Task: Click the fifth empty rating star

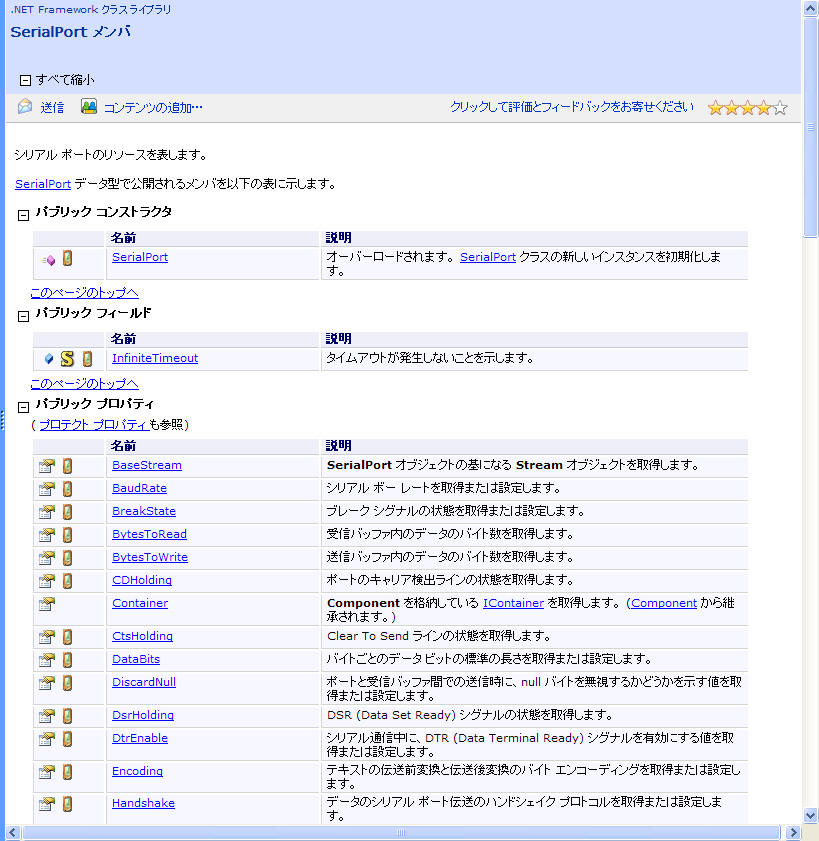Action: (780, 108)
